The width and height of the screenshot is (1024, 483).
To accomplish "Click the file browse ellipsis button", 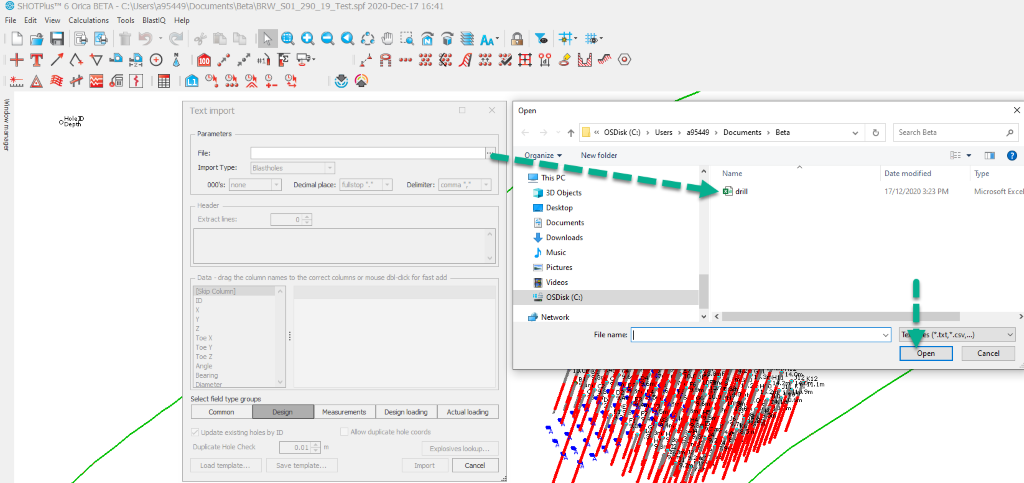I will [489, 153].
